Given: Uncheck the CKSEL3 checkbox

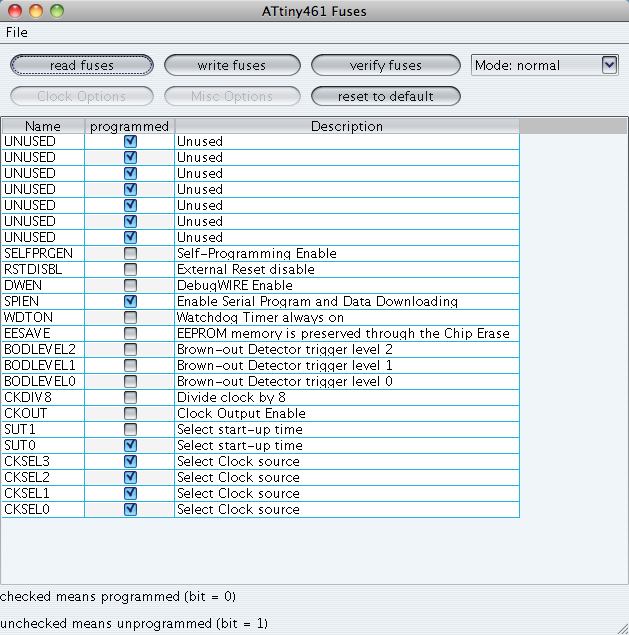Looking at the screenshot, I should tap(130, 461).
